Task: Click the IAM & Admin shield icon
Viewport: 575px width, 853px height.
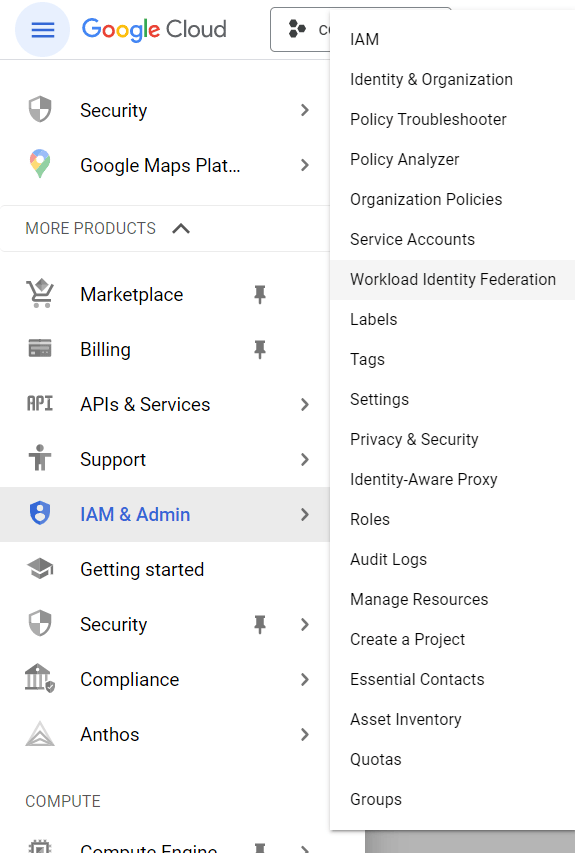Action: (40, 514)
